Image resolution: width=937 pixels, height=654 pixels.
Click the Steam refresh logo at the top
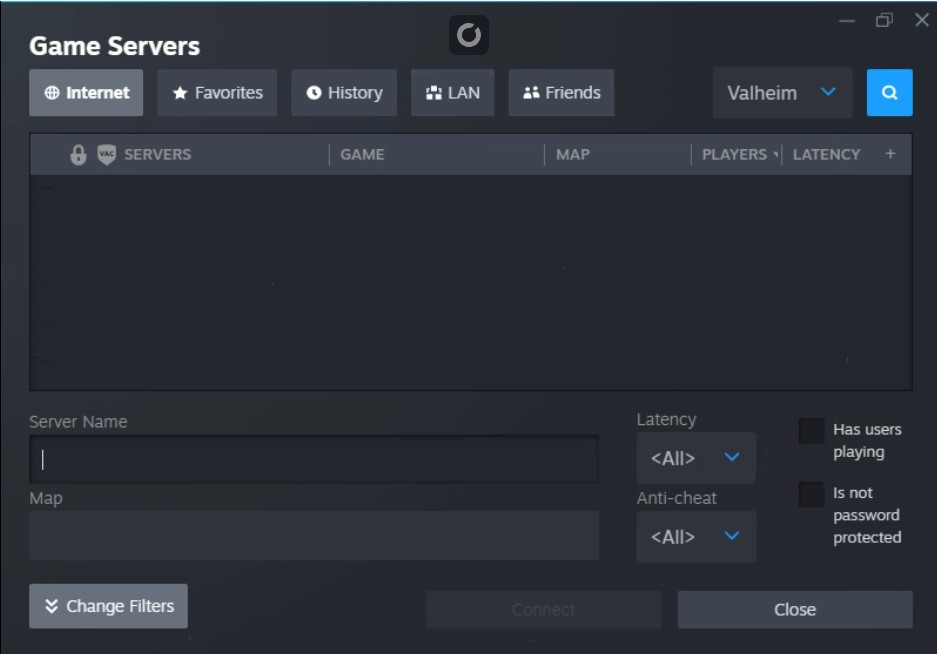pyautogui.click(x=468, y=34)
